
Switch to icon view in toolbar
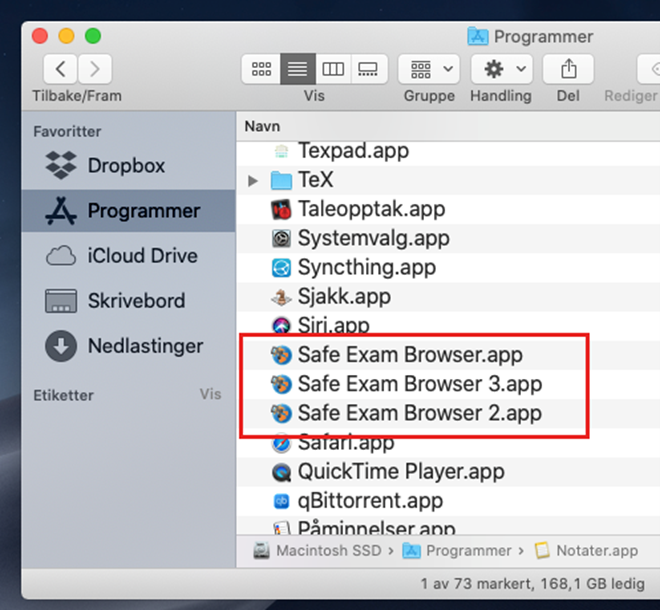click(x=262, y=69)
